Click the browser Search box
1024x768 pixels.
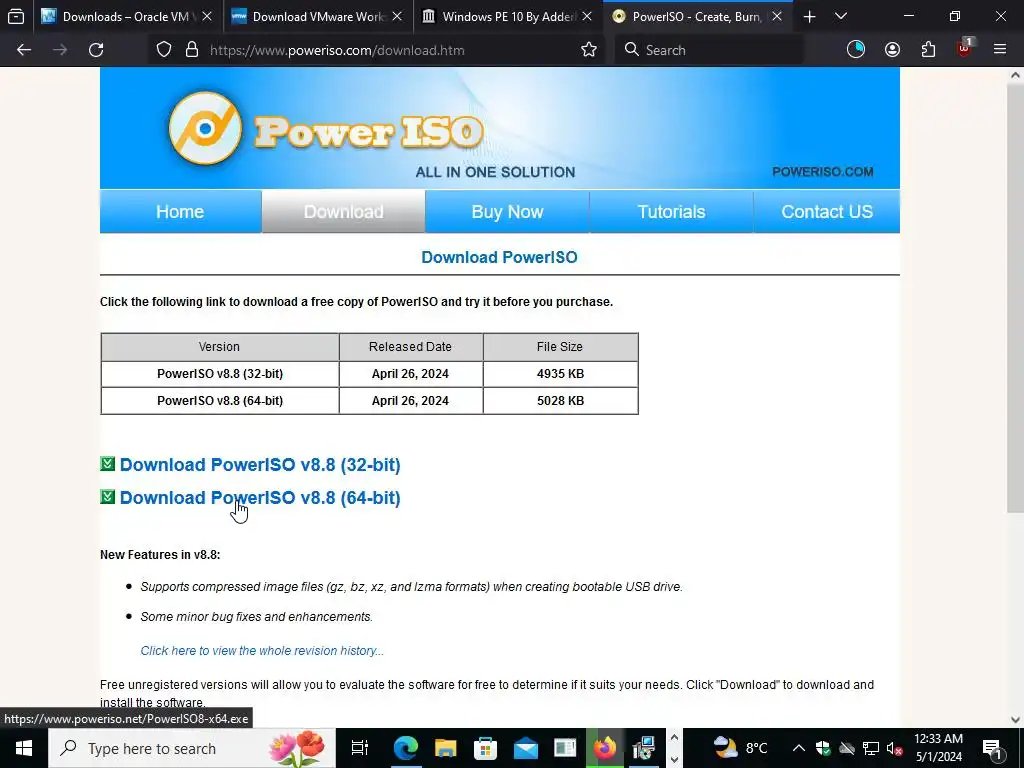point(710,50)
